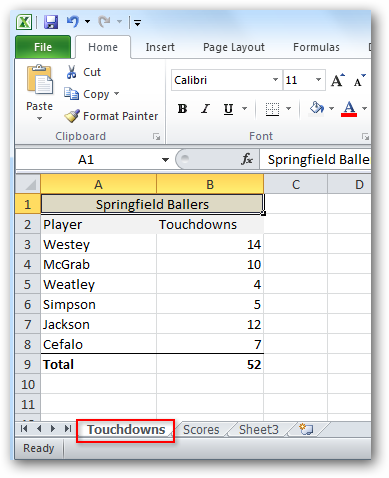This screenshot has height=478, width=389.
Task: Go to first sheet navigation arrow
Action: tap(24, 429)
